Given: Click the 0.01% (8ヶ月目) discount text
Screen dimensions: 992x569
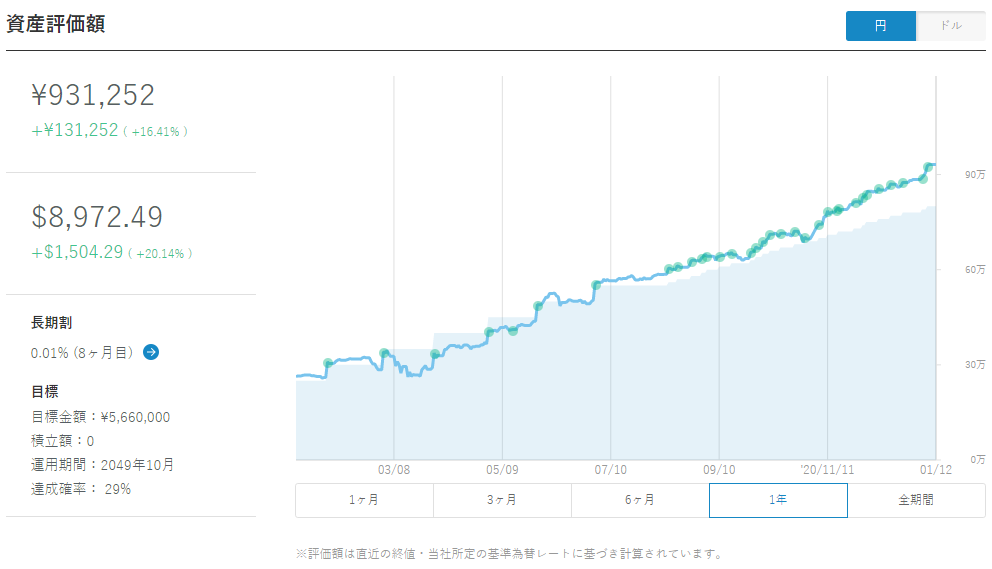Looking at the screenshot, I should [x=82, y=353].
